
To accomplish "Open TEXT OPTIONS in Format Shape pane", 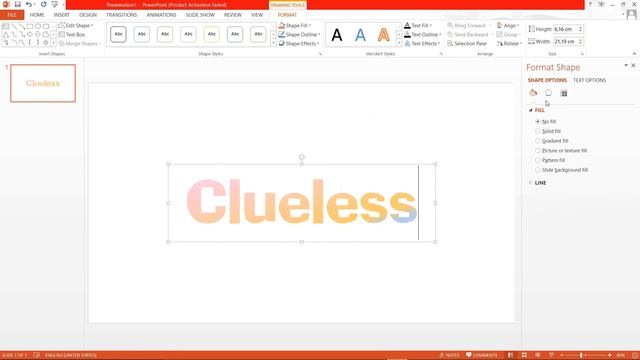I will pyautogui.click(x=589, y=80).
